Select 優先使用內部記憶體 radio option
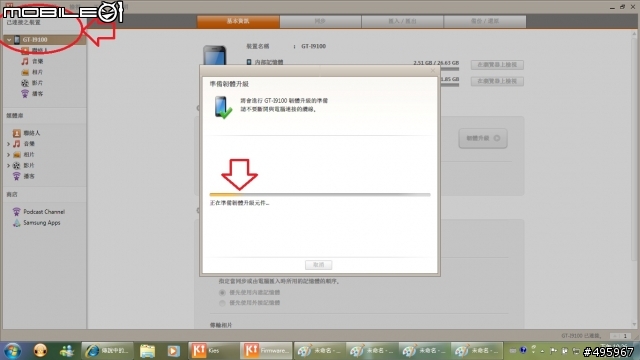Image resolution: width=640 pixels, height=360 pixels. 222,293
